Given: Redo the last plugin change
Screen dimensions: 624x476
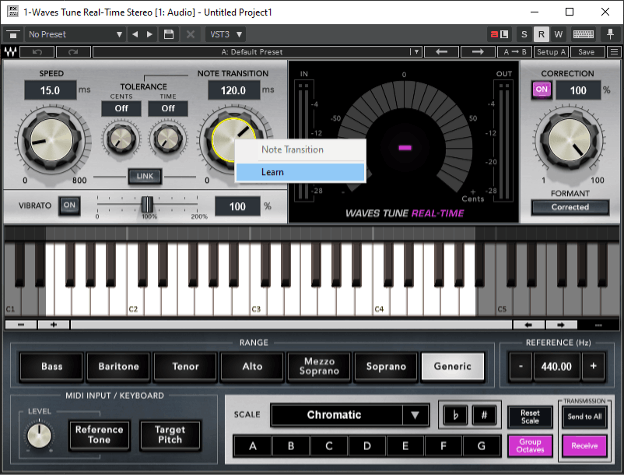Looking at the screenshot, I should [73, 52].
